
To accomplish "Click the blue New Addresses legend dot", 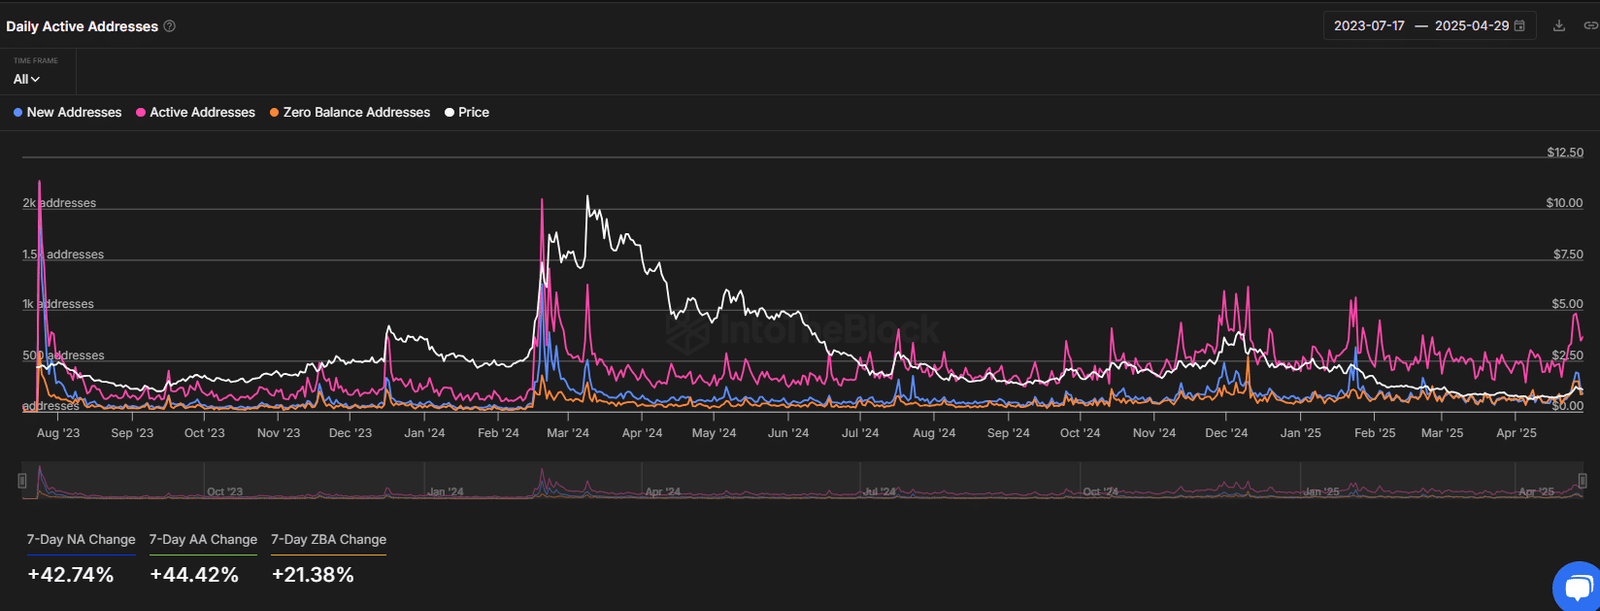I will tap(18, 113).
